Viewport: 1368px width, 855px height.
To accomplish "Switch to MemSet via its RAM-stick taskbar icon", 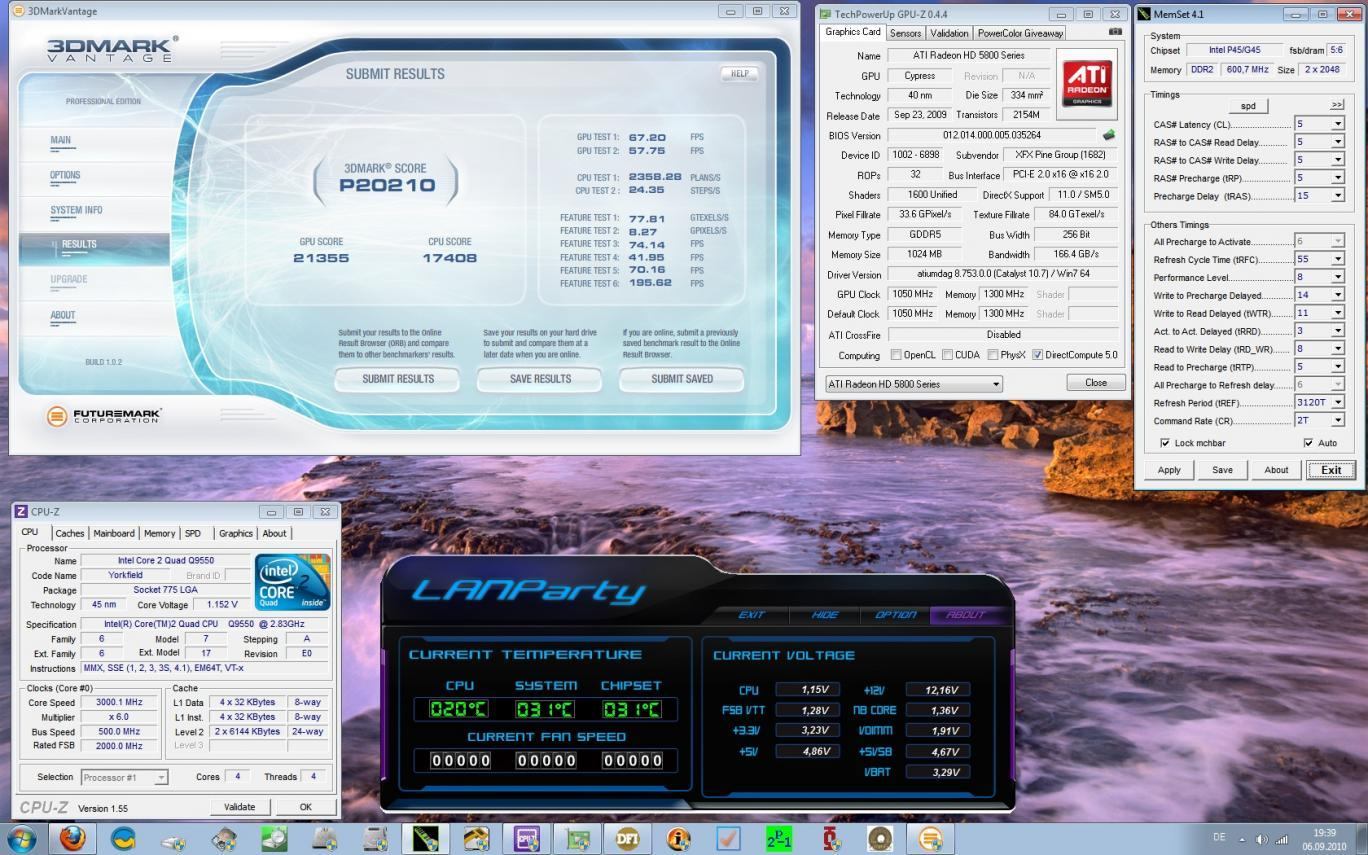I will pyautogui.click(x=425, y=838).
